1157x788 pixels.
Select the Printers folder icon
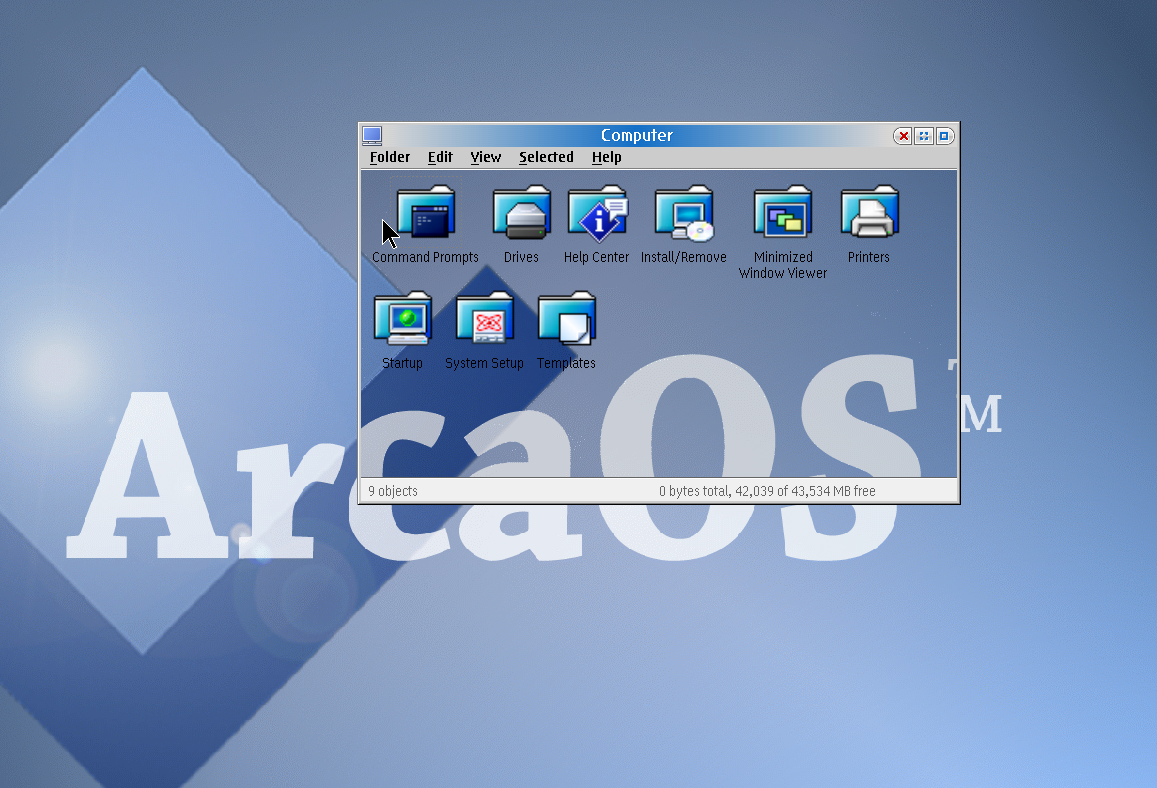pos(870,212)
